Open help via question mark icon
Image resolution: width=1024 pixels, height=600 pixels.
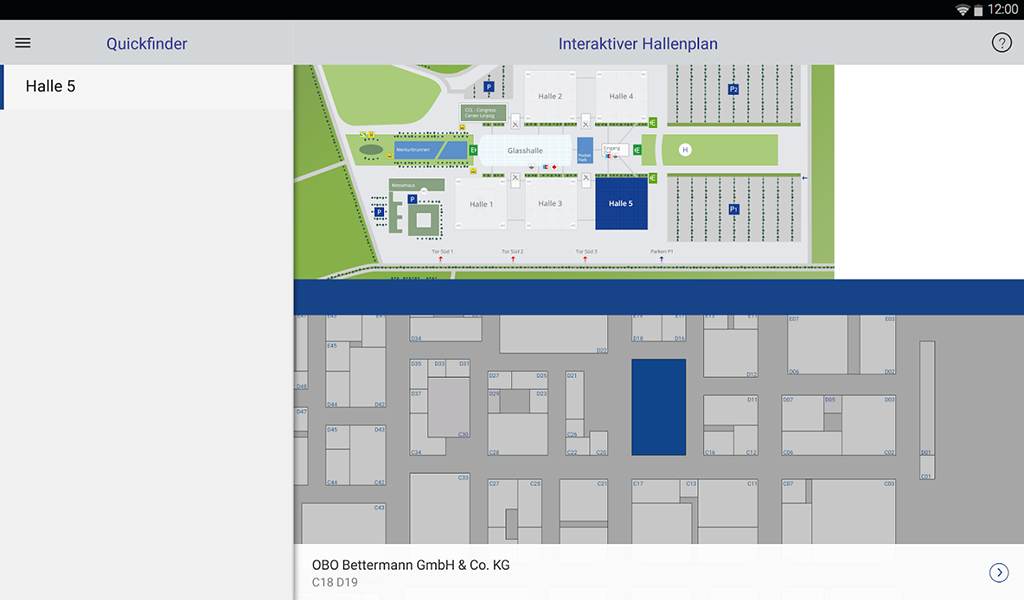[1001, 43]
